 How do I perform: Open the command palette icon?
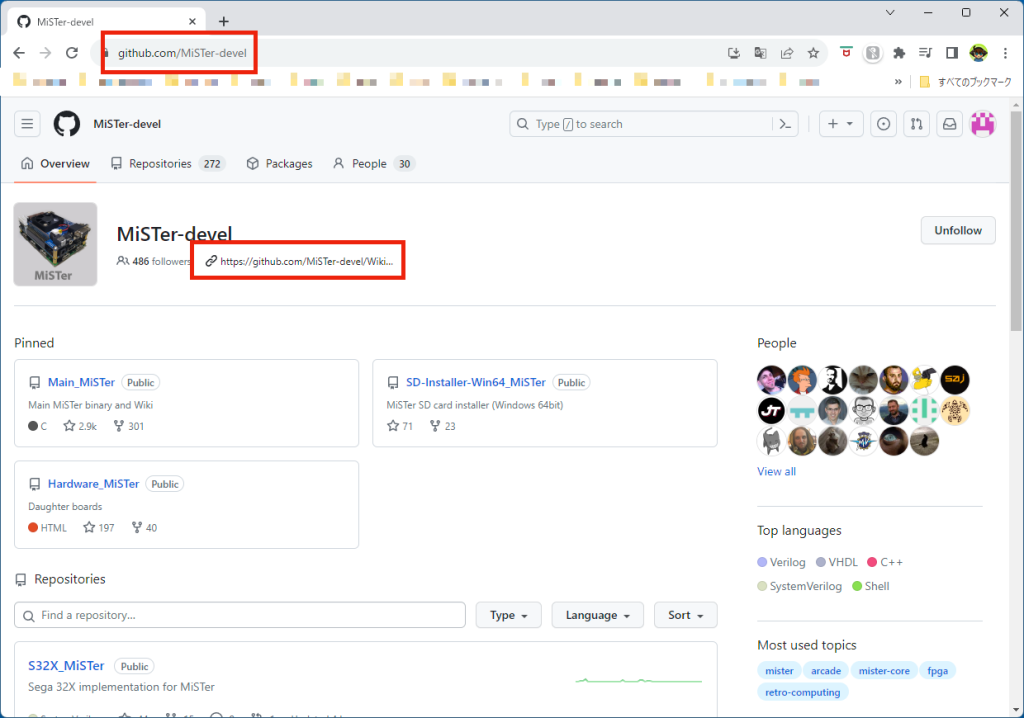tap(786, 124)
